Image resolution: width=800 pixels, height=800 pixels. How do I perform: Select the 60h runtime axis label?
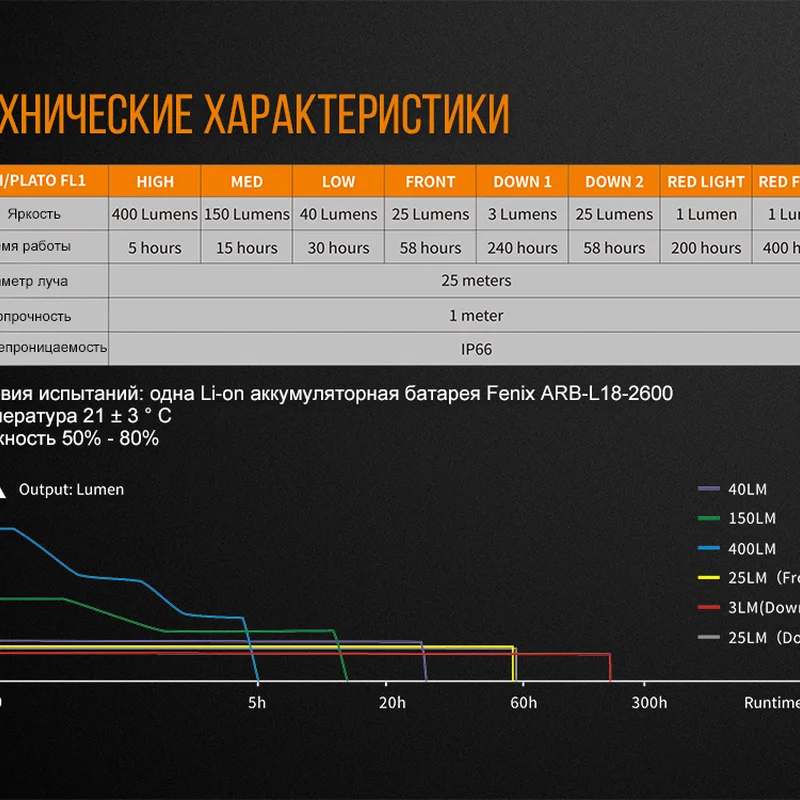click(x=523, y=703)
